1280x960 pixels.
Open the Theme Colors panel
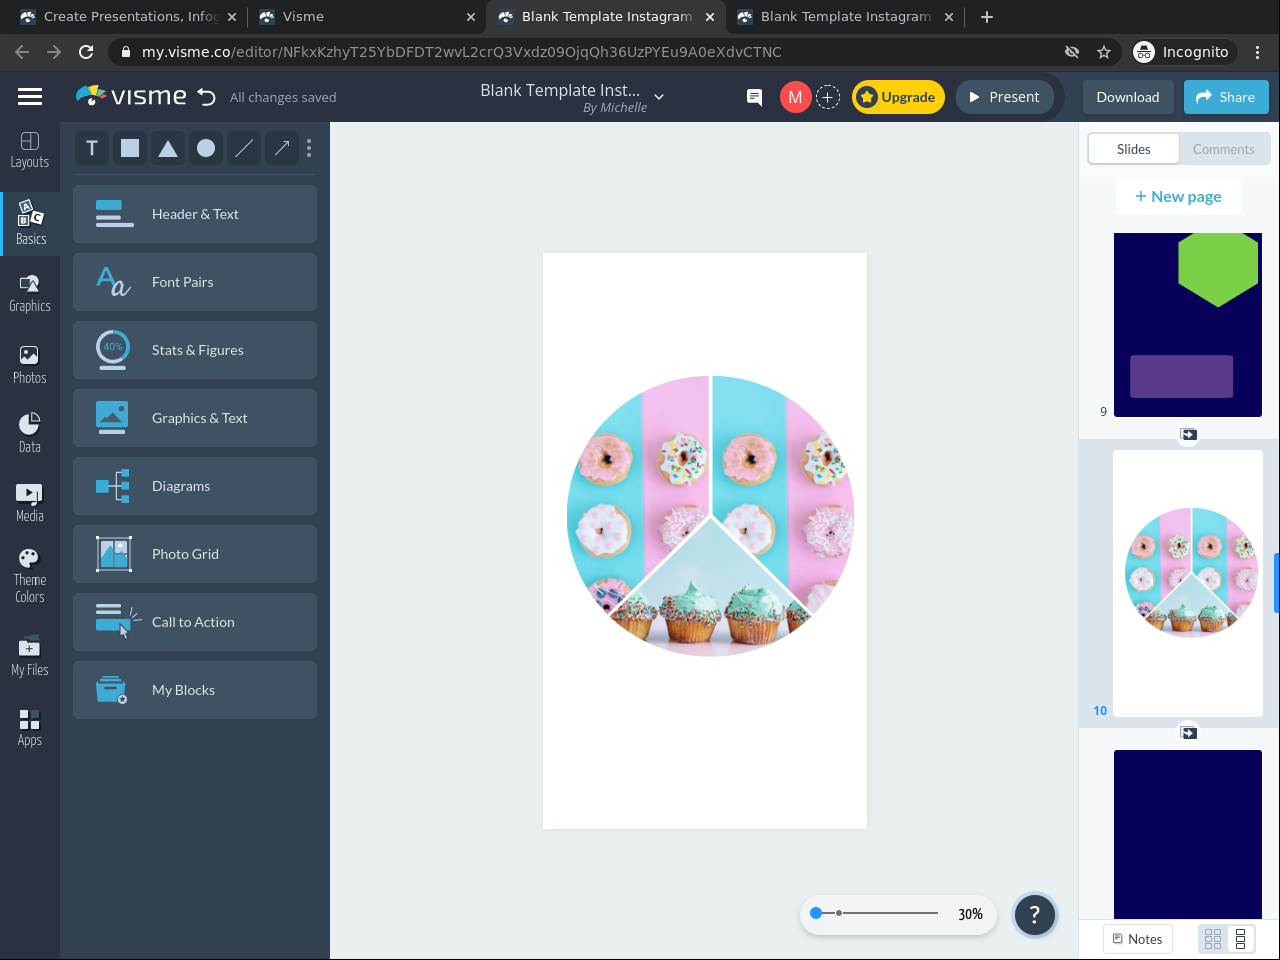(x=30, y=576)
